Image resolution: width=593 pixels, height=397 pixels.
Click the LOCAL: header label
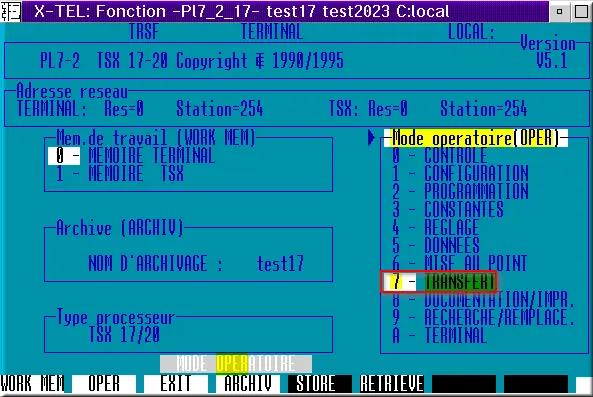pyautogui.click(x=471, y=31)
